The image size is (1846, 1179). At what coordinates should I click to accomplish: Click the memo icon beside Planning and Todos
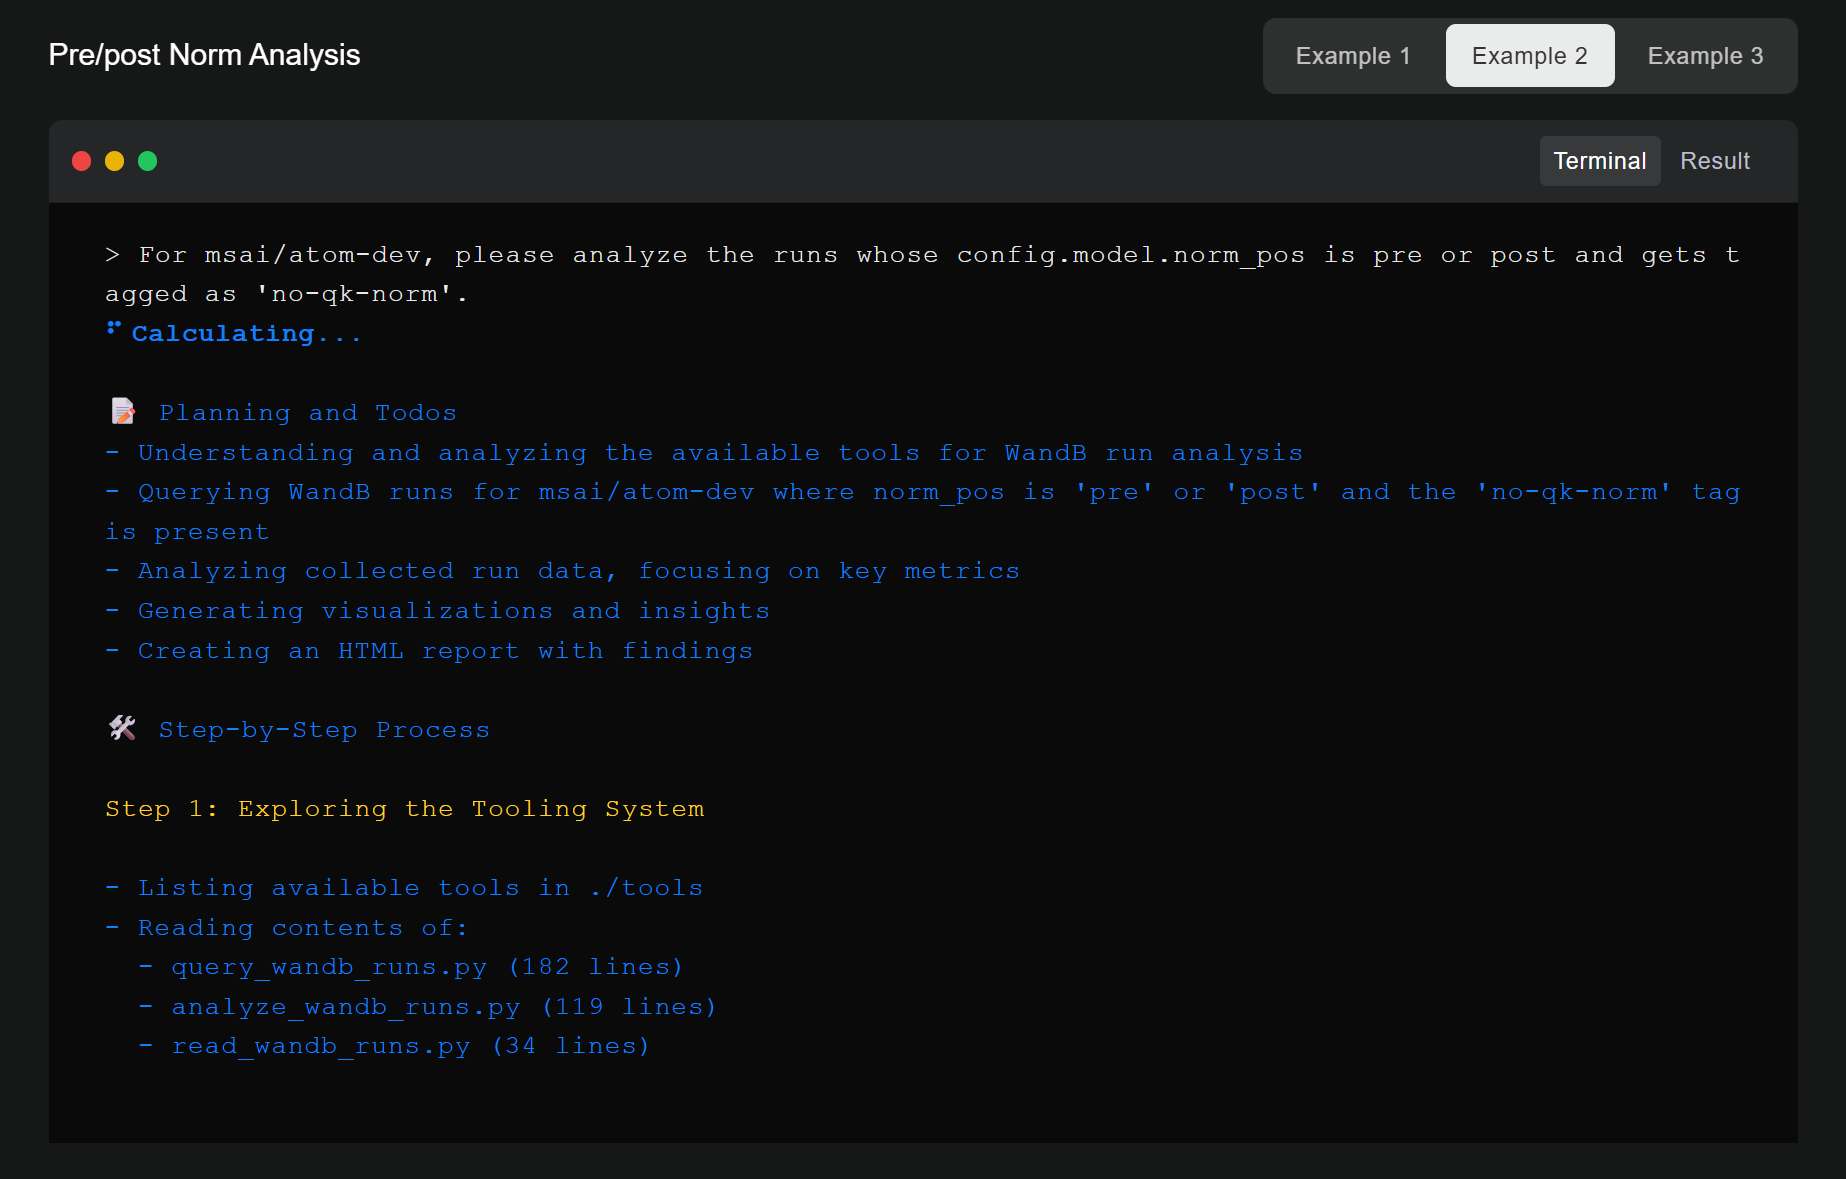123,411
